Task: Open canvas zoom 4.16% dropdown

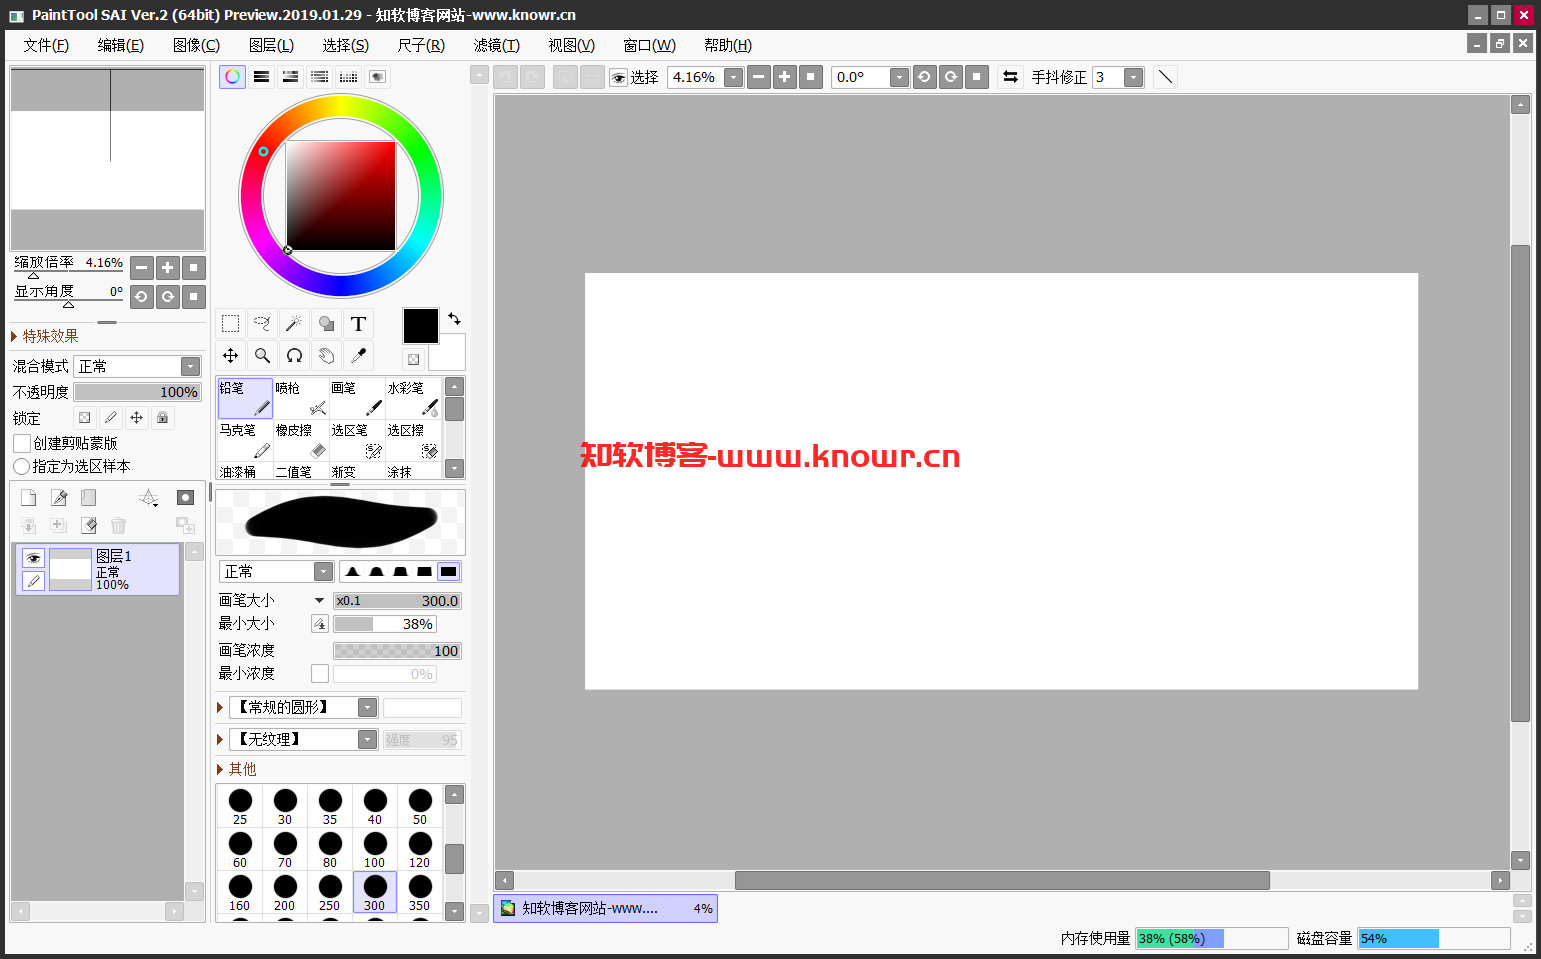Action: [733, 77]
